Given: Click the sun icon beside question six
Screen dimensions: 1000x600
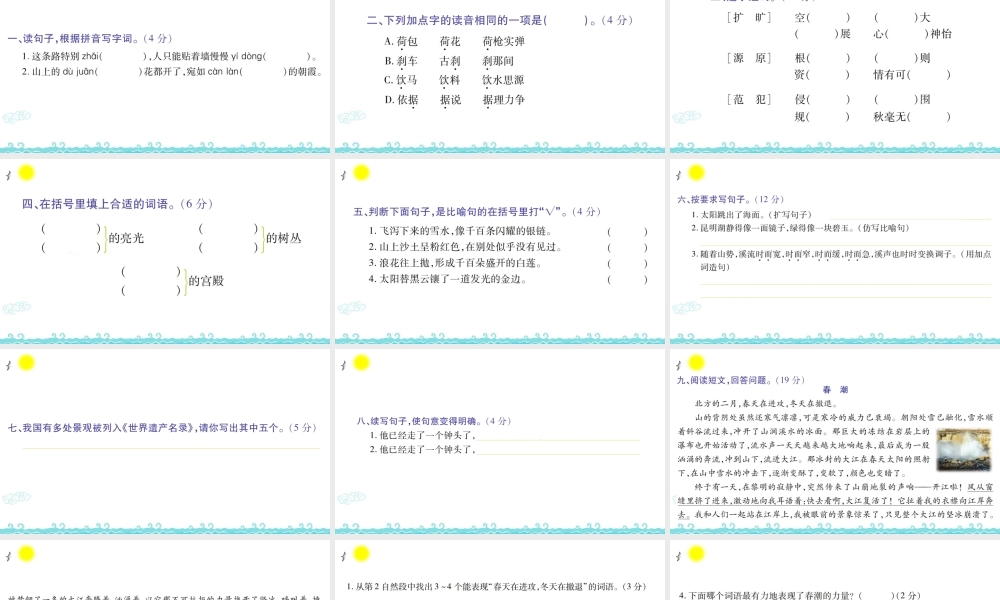Looking at the screenshot, I should [x=697, y=173].
